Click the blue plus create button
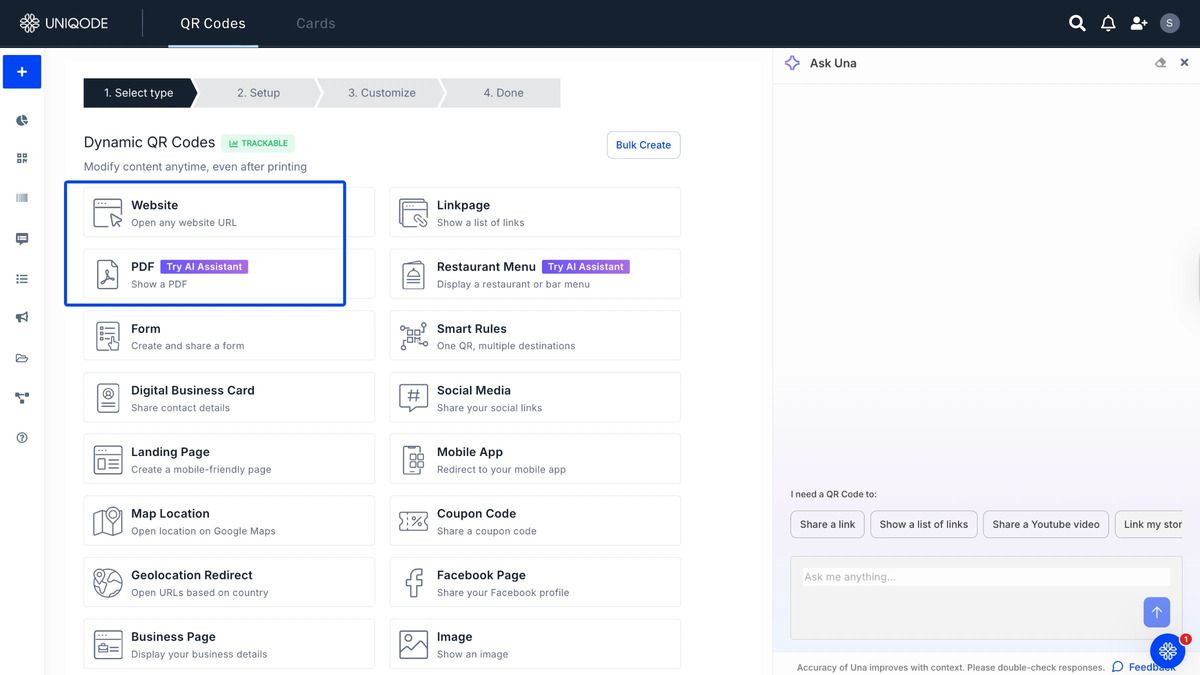Image resolution: width=1200 pixels, height=675 pixels. [22, 72]
